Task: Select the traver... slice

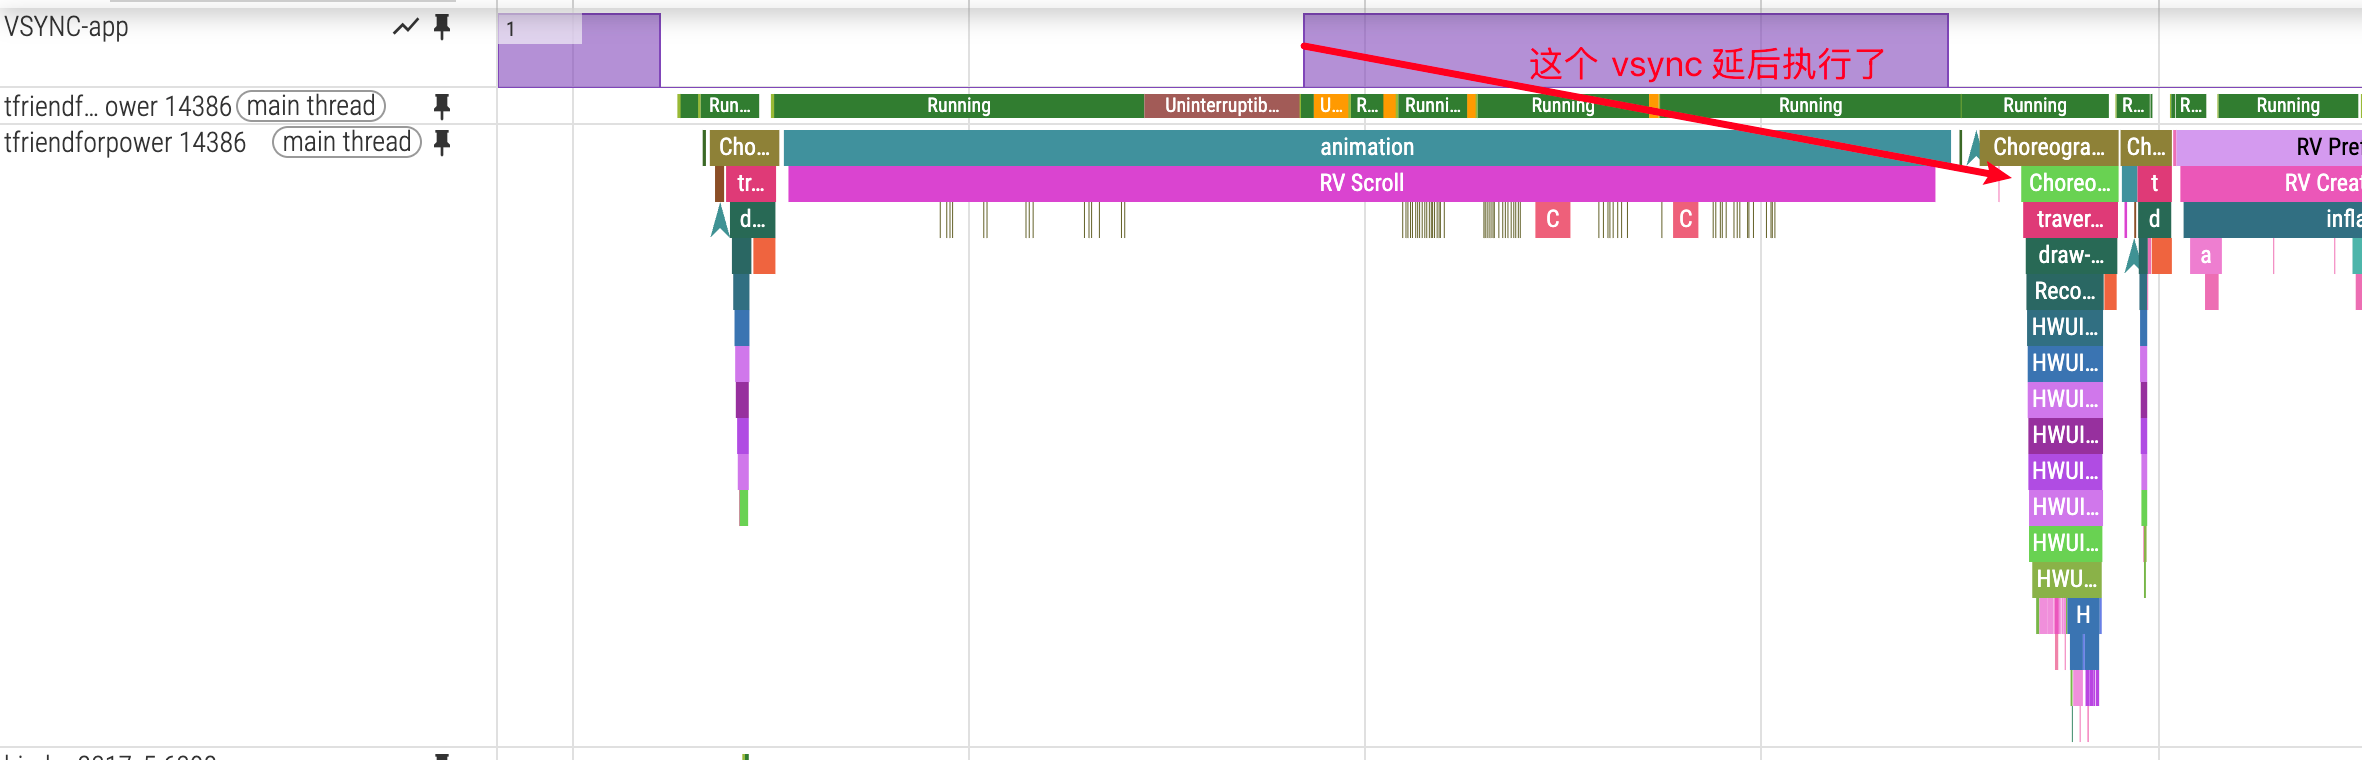Action: [x=2070, y=219]
